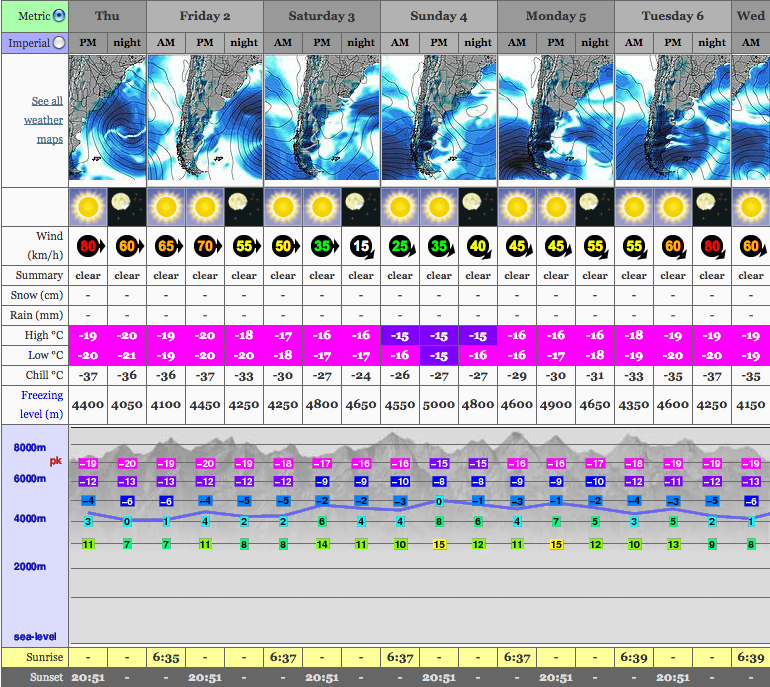Click the Thursday night moon icon
The width and height of the screenshot is (770, 687).
127,207
